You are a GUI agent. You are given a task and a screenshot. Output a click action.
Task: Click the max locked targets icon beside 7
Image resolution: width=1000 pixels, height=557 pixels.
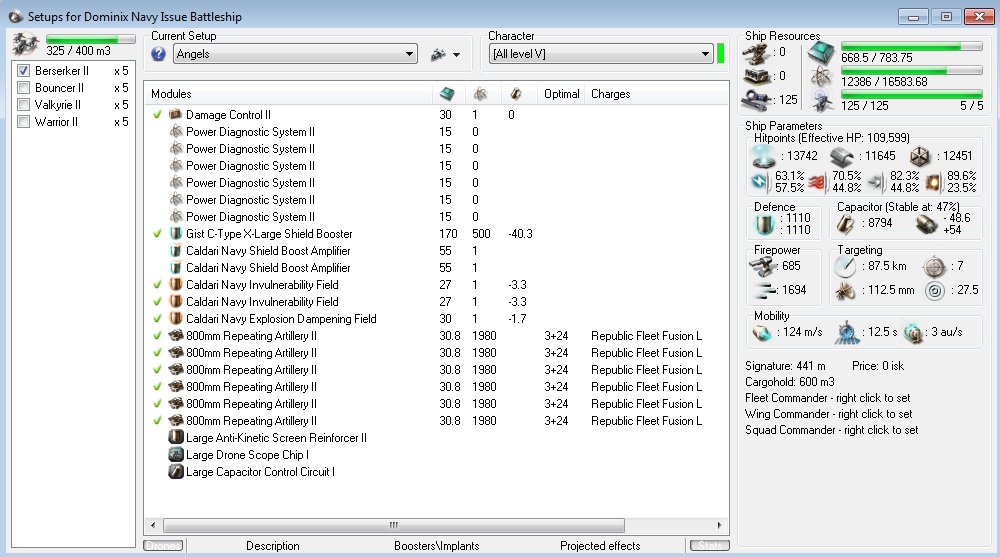coord(934,267)
